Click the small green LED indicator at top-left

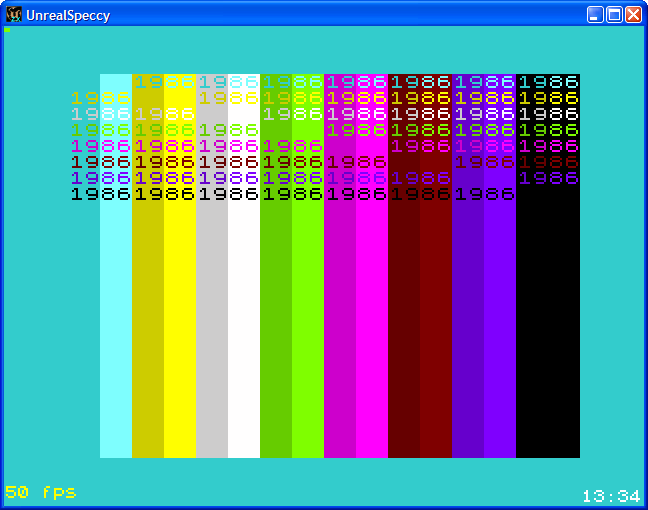tap(7, 29)
